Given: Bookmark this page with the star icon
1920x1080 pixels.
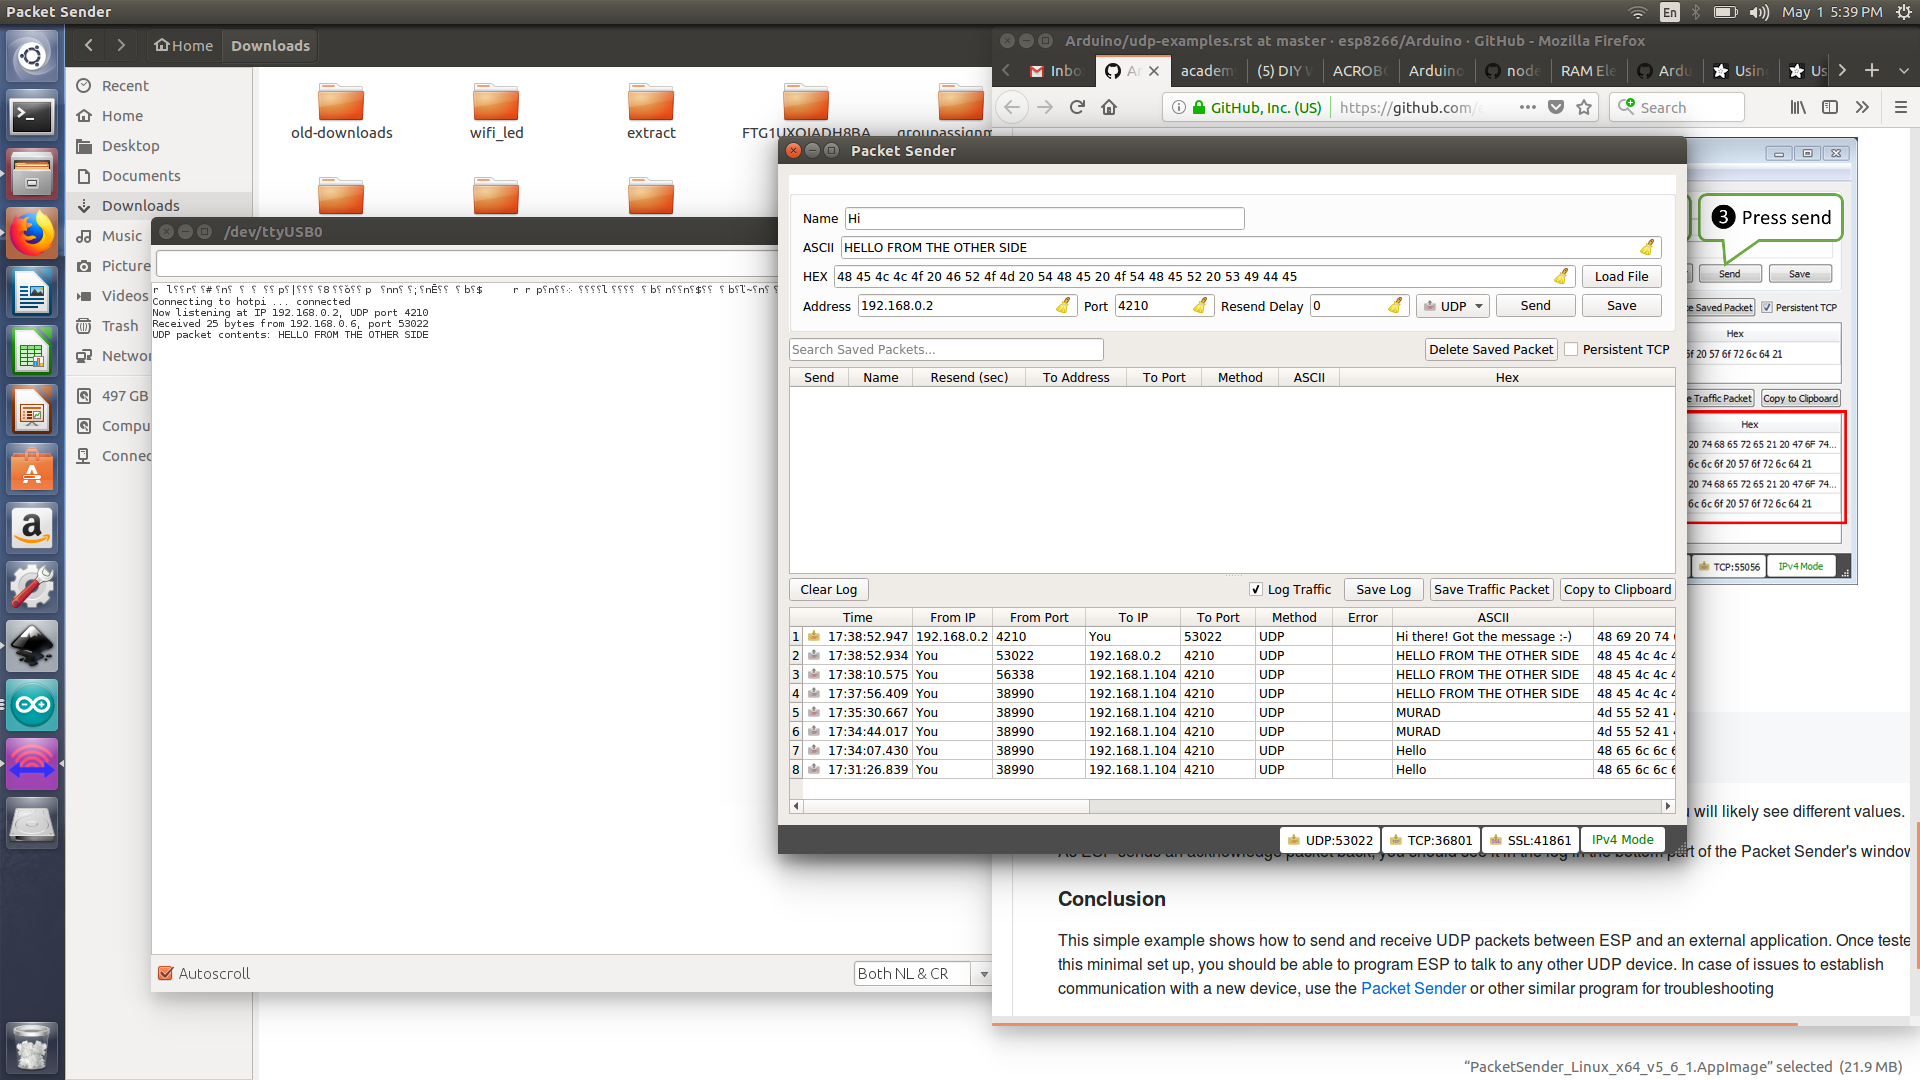Looking at the screenshot, I should 1584,107.
